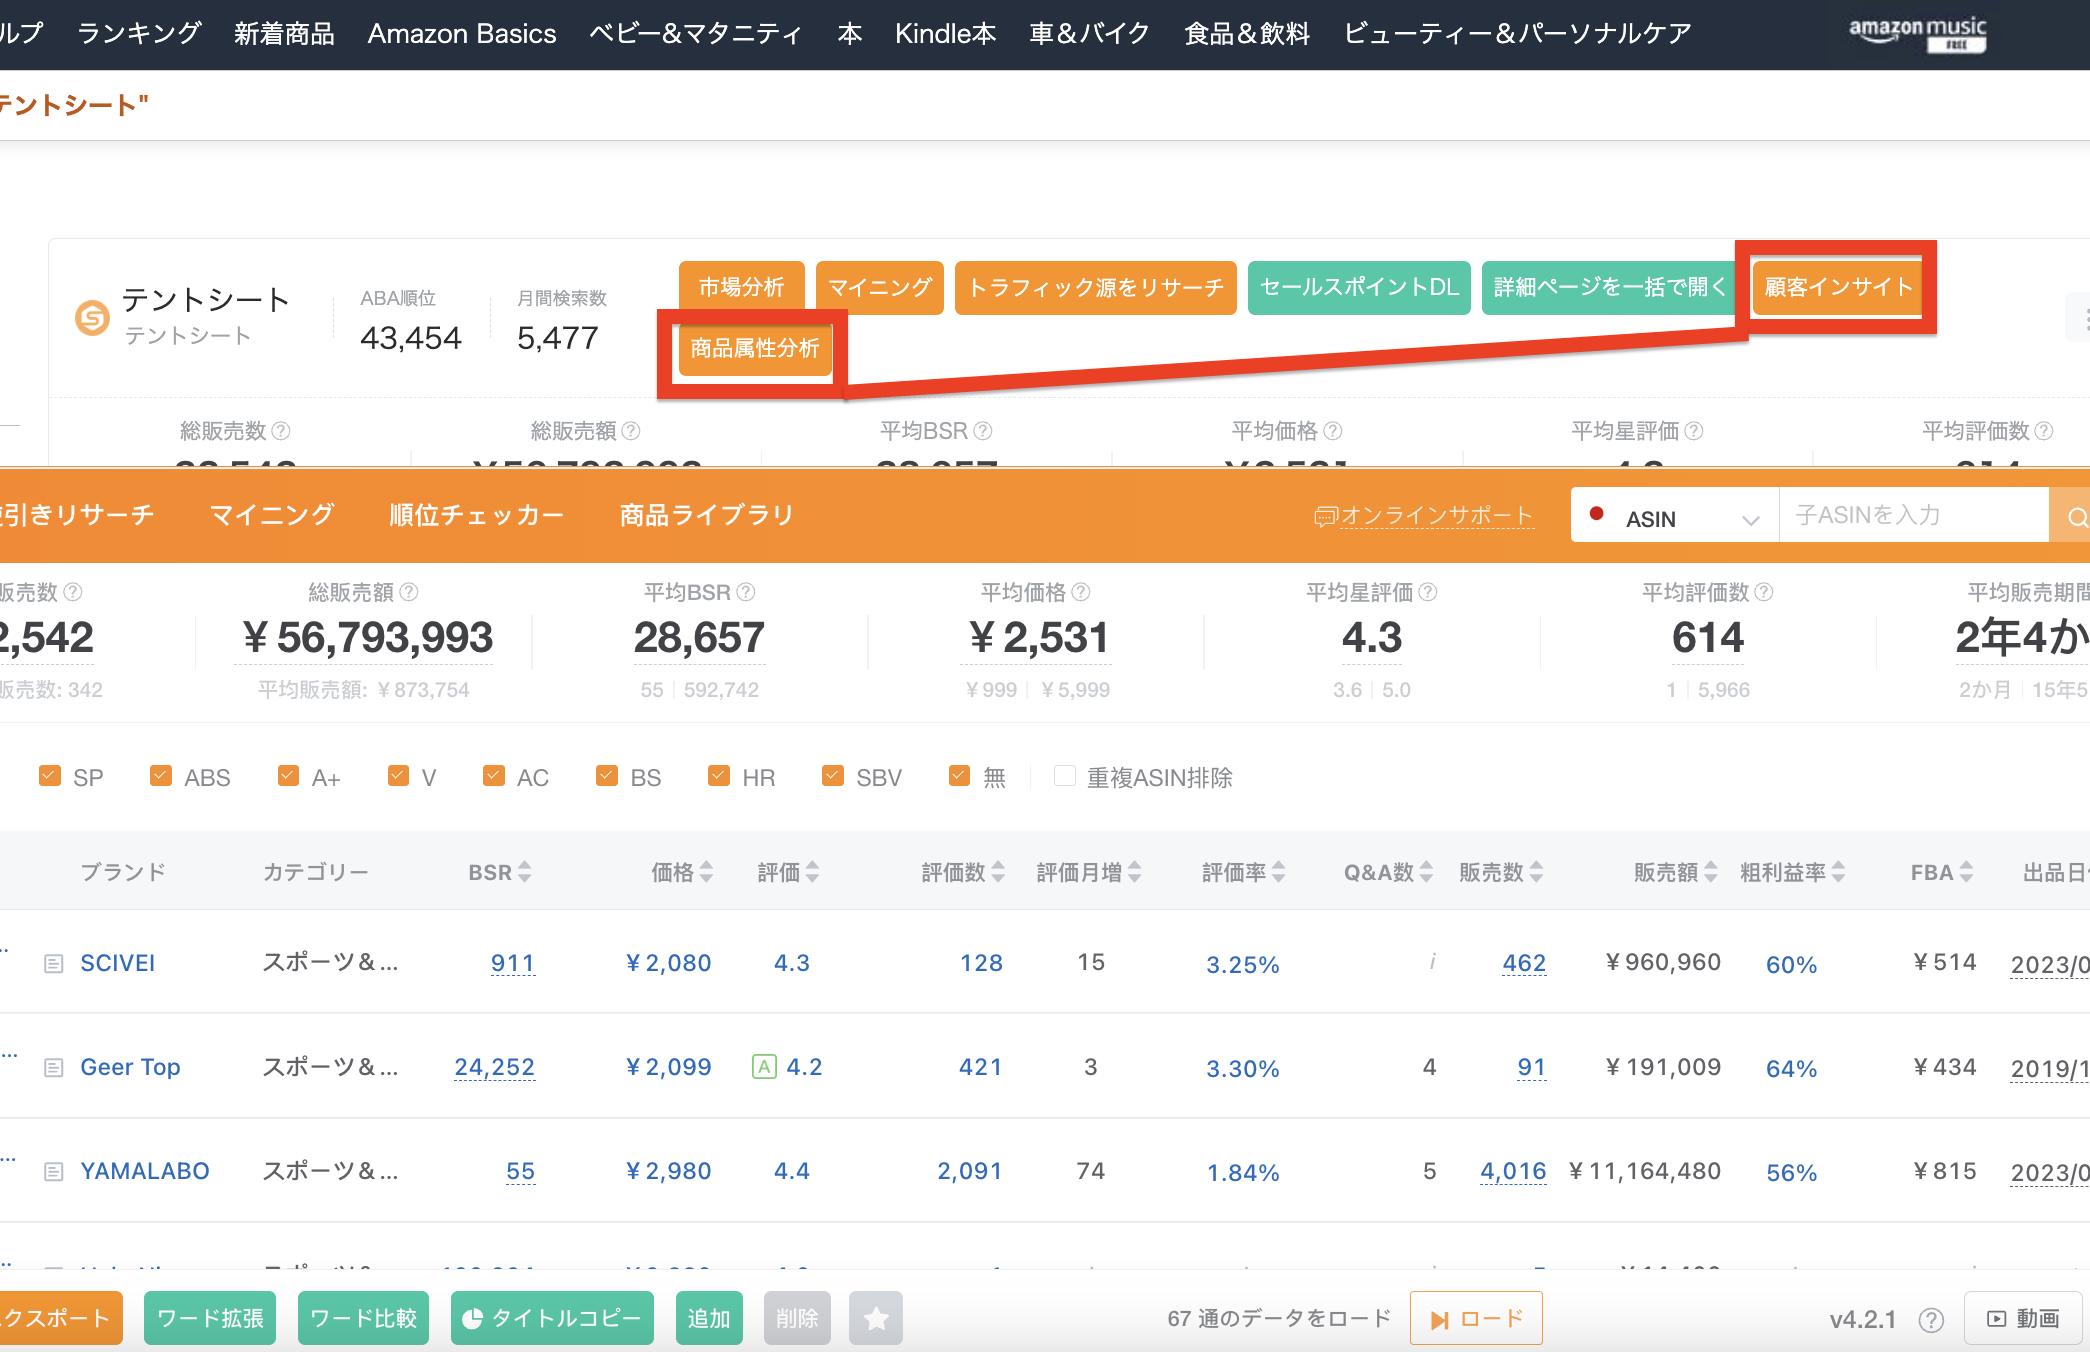
Task: Uncheck the HR checkbox
Action: click(718, 776)
